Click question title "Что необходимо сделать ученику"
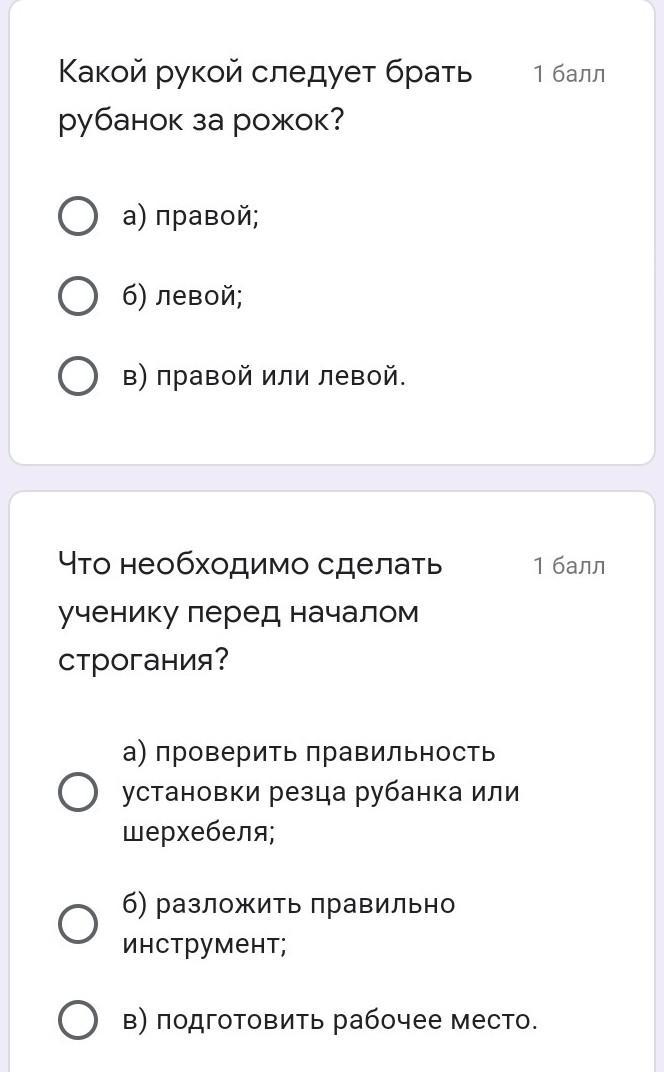Viewport: 664px width, 1072px height. click(250, 565)
